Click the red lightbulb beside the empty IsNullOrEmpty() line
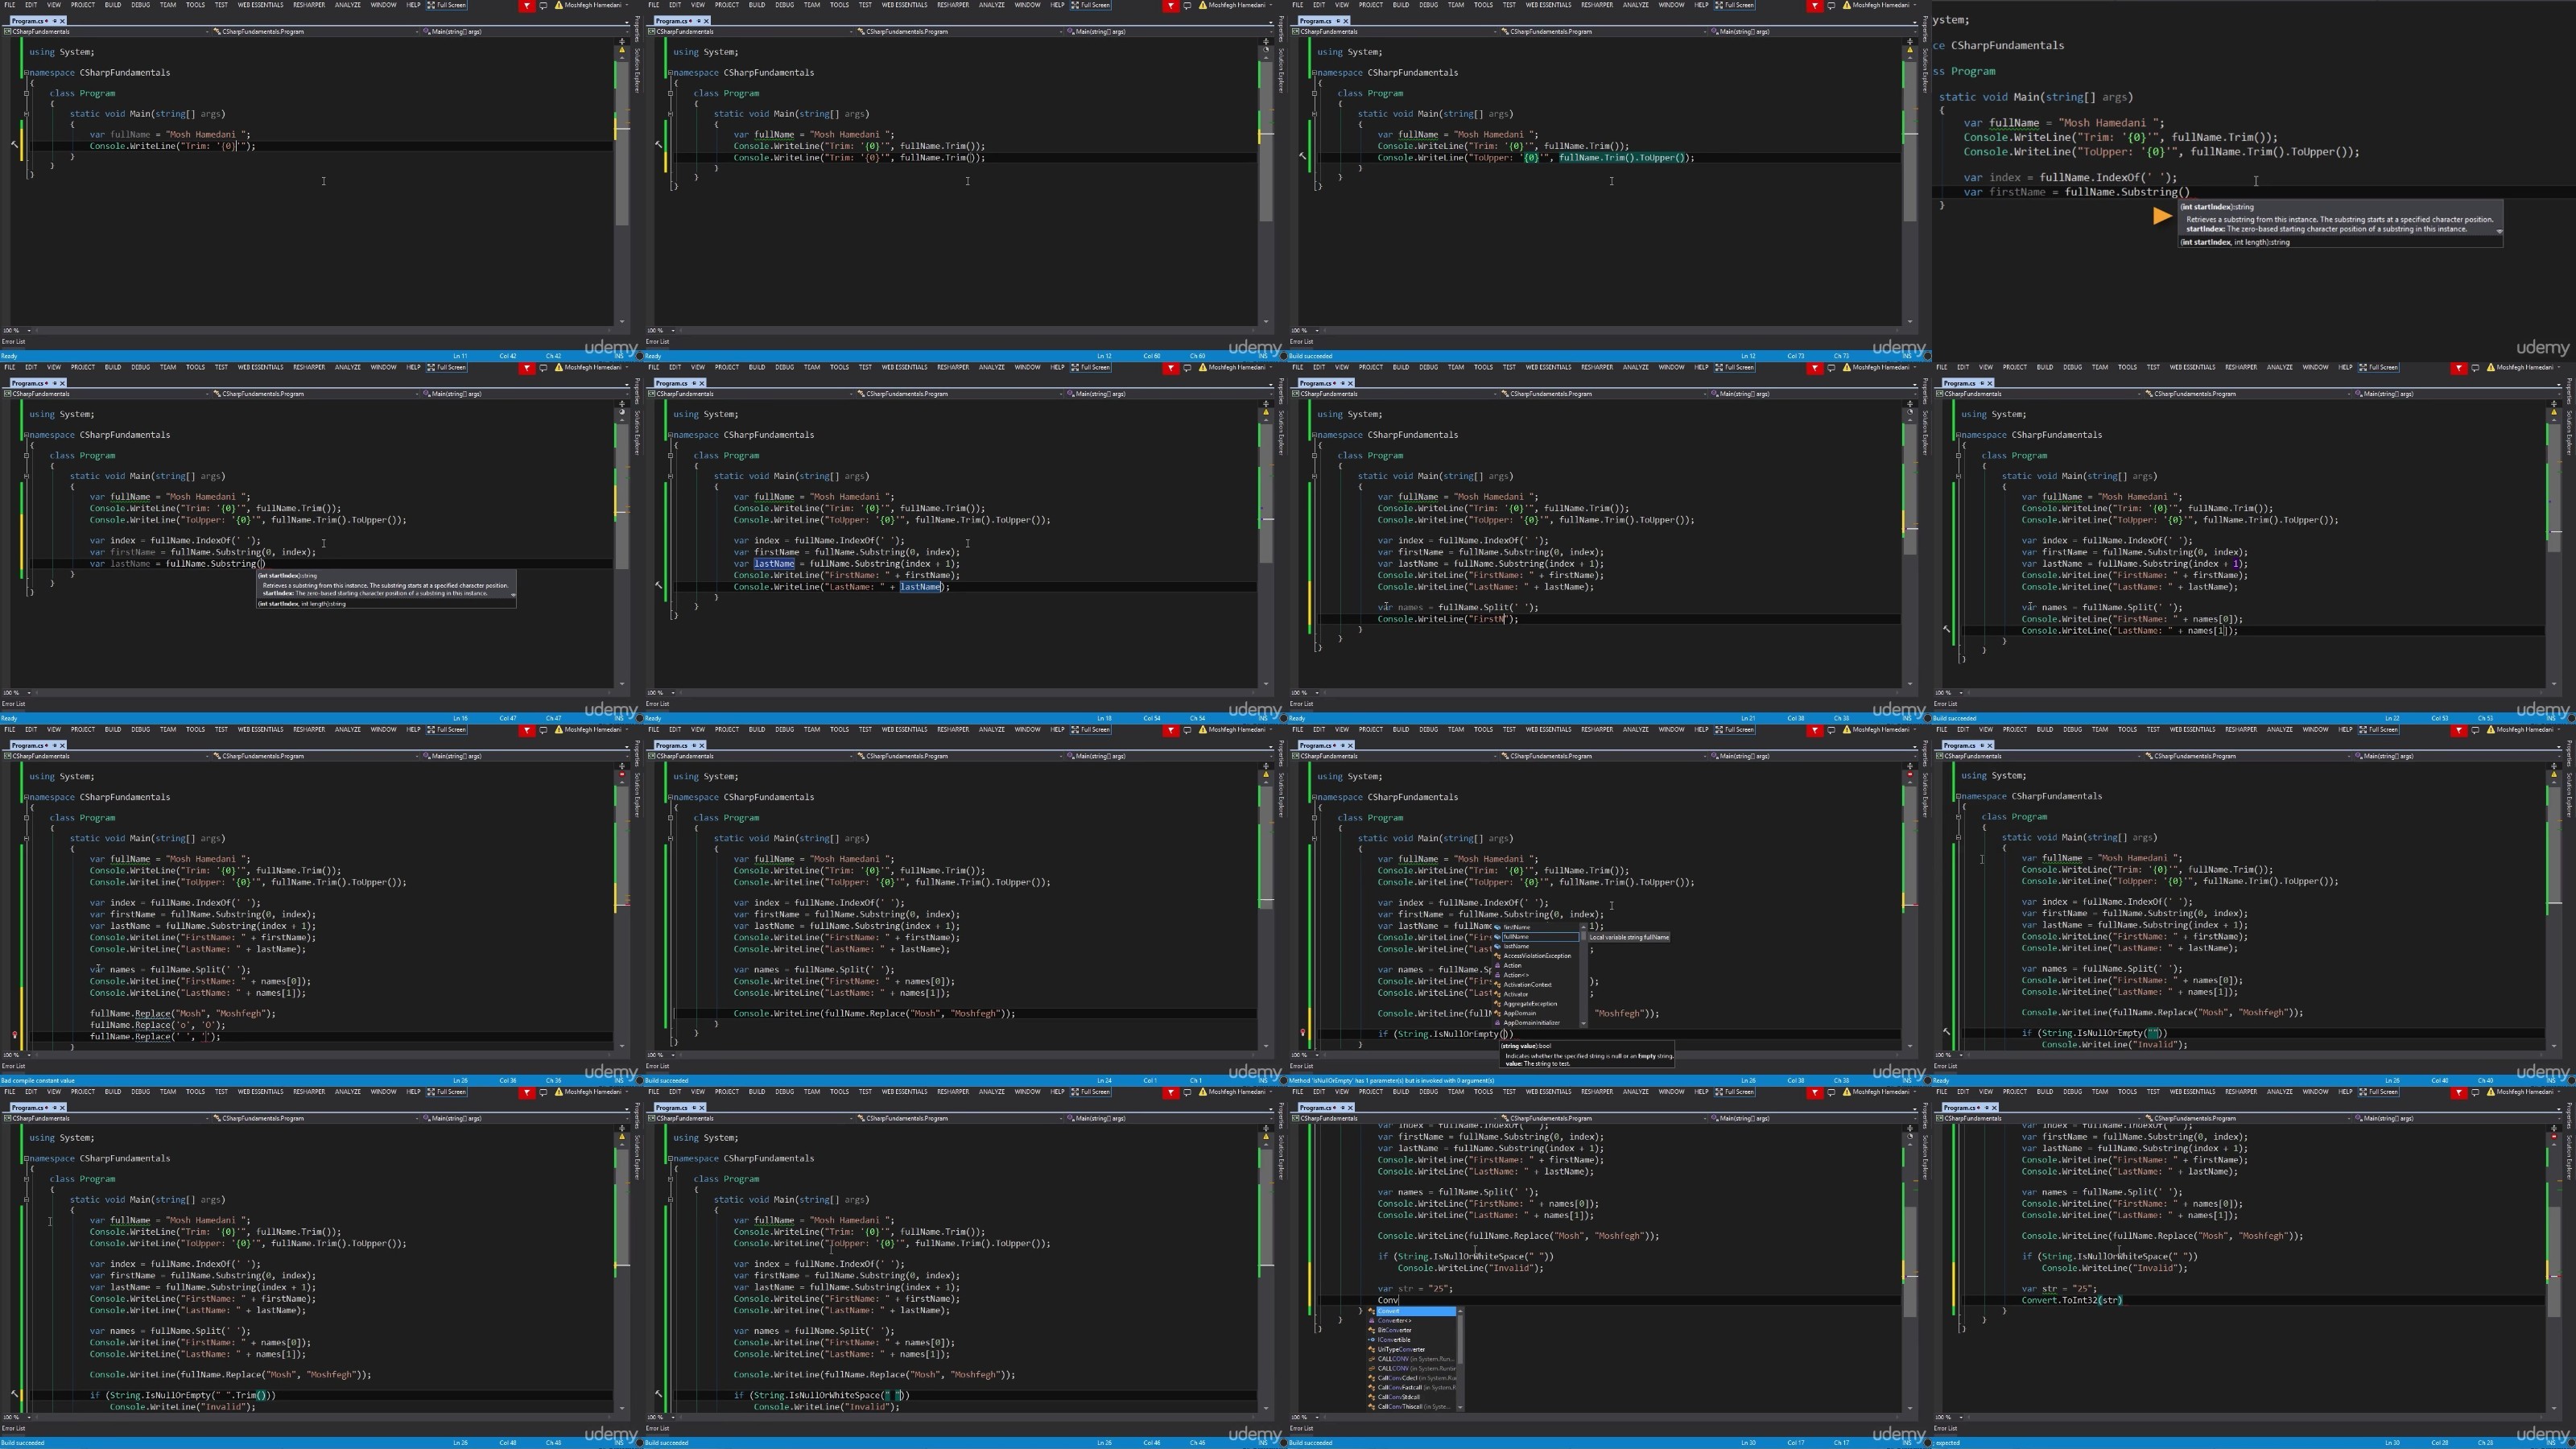This screenshot has width=2576, height=1449. pyautogui.click(x=1302, y=1033)
